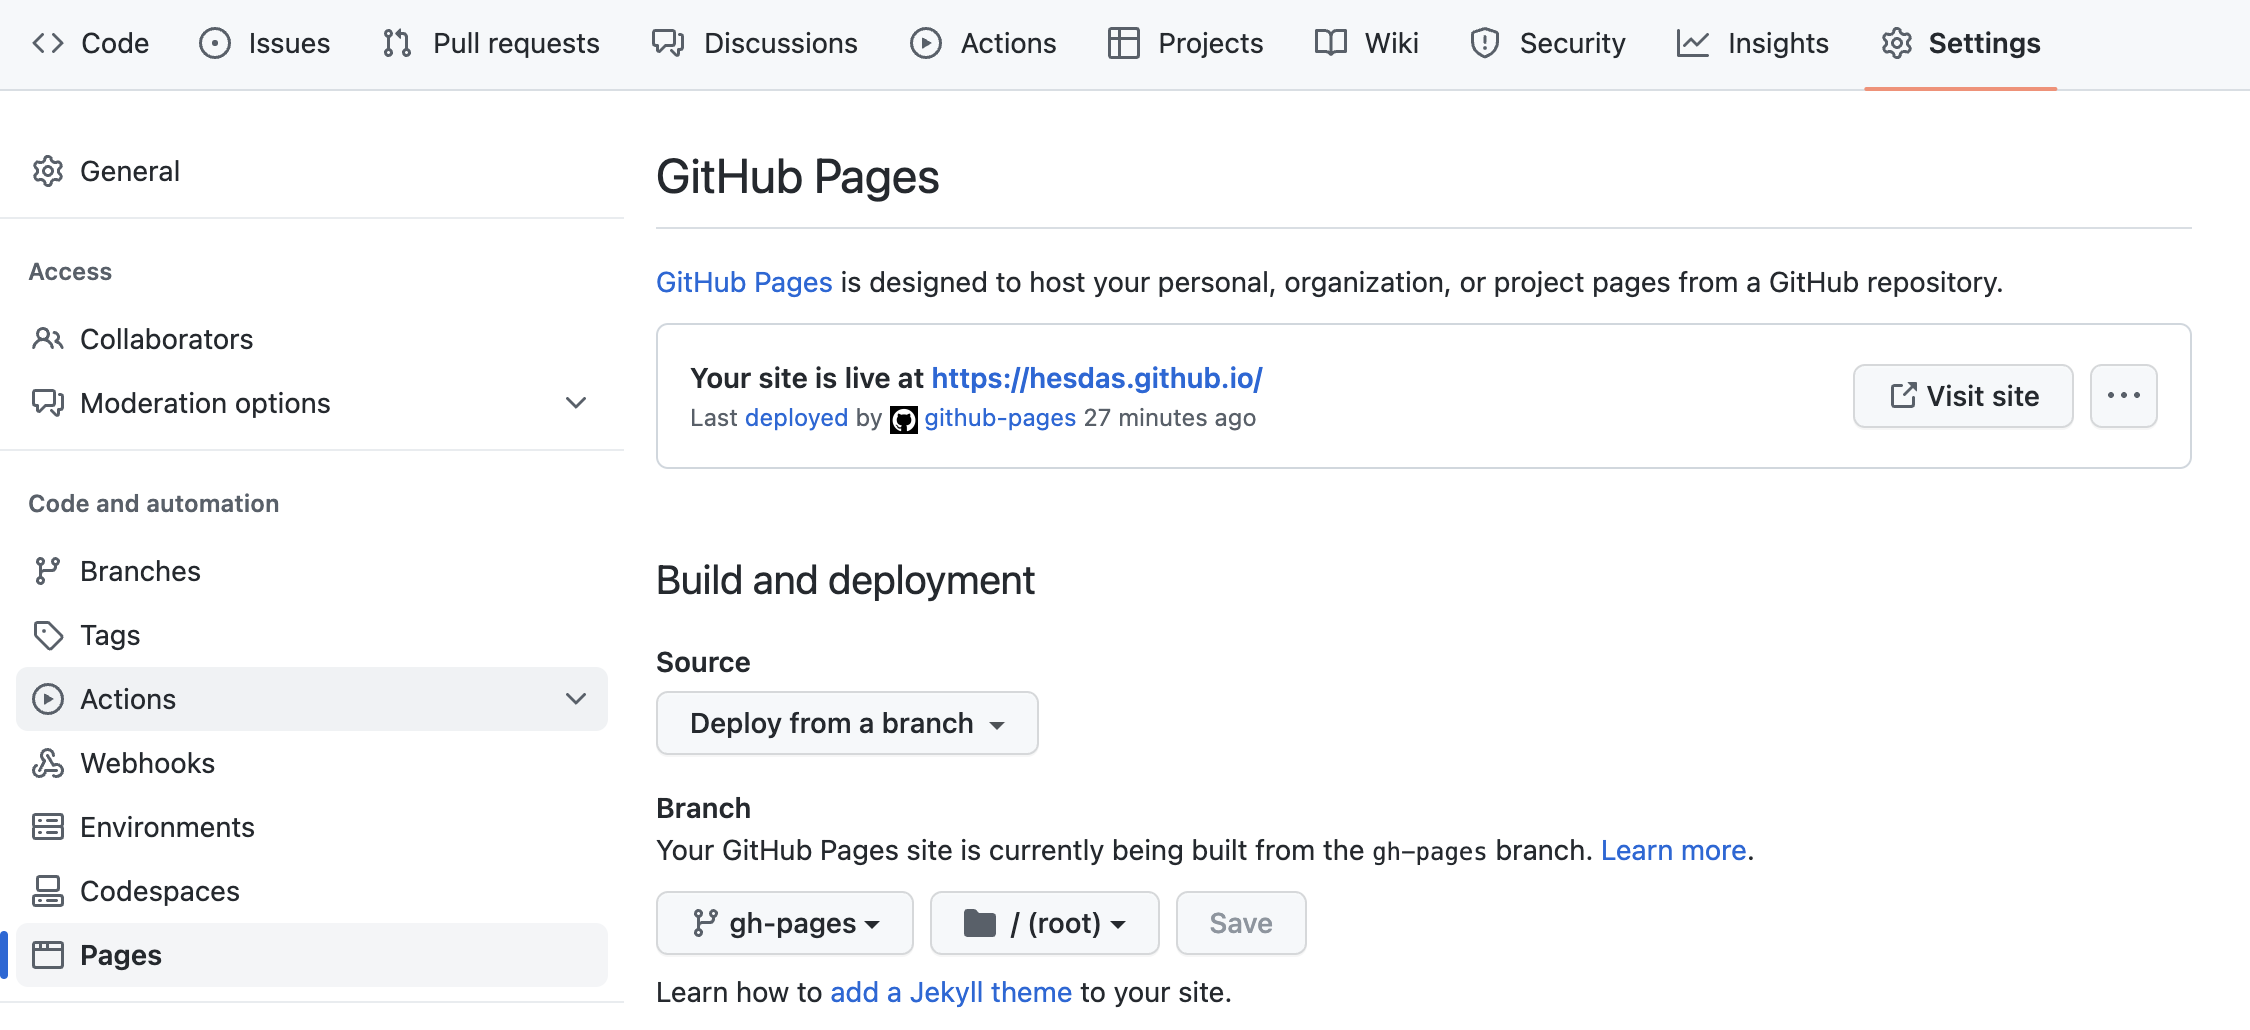Click the Save button
2250x1030 pixels.
tap(1241, 923)
